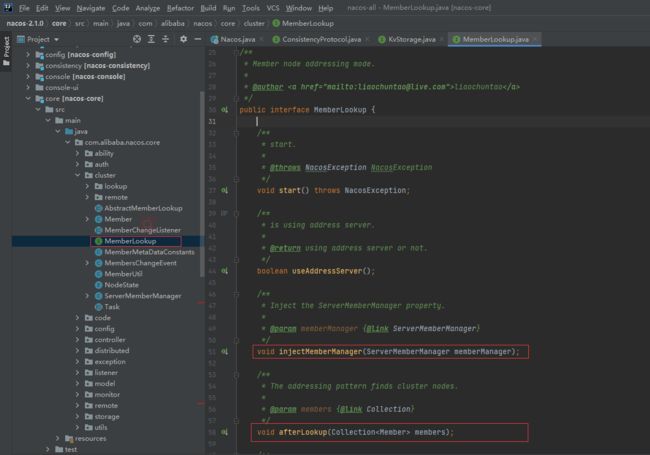This screenshot has height=455, width=650.
Task: Collapse Javadoc fold marker above start()
Action: [236, 133]
